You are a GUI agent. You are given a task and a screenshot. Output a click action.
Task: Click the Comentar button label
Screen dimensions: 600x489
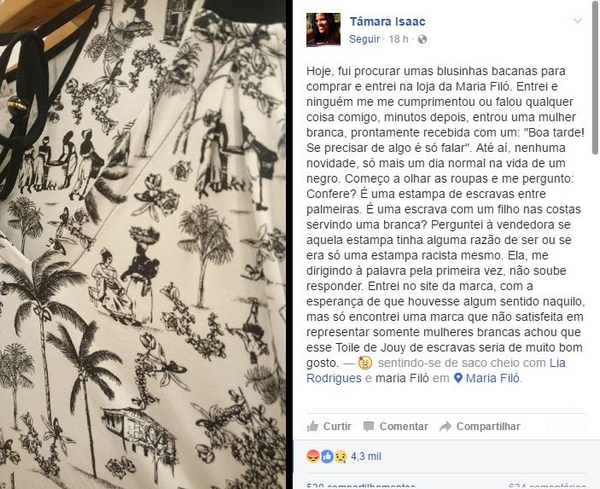(404, 426)
